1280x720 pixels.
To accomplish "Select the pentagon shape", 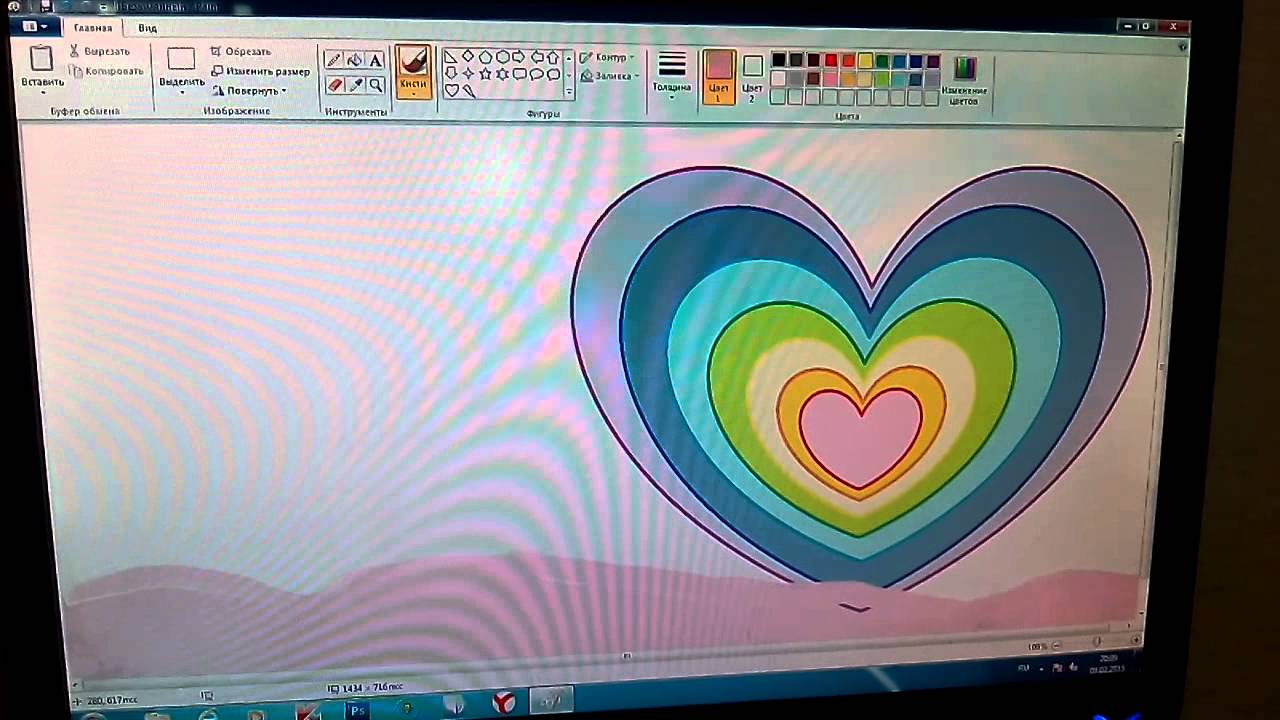I will 486,57.
